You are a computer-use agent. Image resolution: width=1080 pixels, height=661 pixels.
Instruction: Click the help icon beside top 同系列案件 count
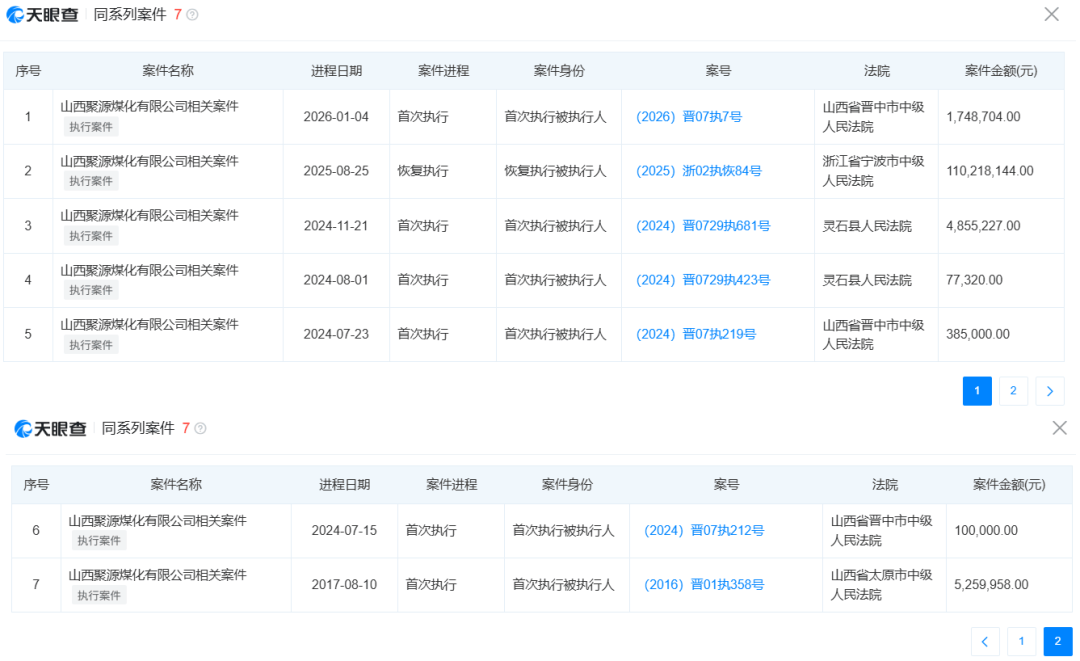(192, 15)
